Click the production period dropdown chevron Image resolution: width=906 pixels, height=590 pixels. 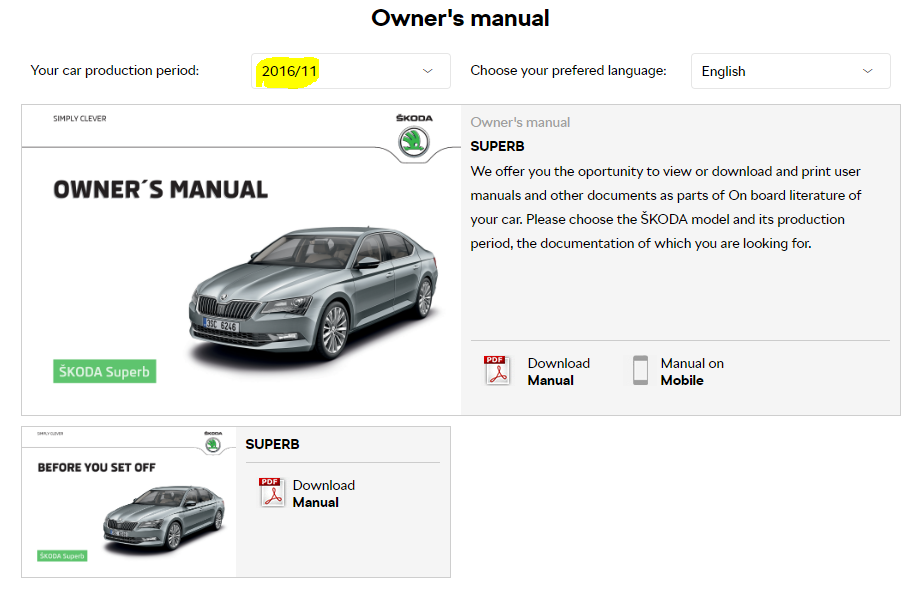pos(428,71)
